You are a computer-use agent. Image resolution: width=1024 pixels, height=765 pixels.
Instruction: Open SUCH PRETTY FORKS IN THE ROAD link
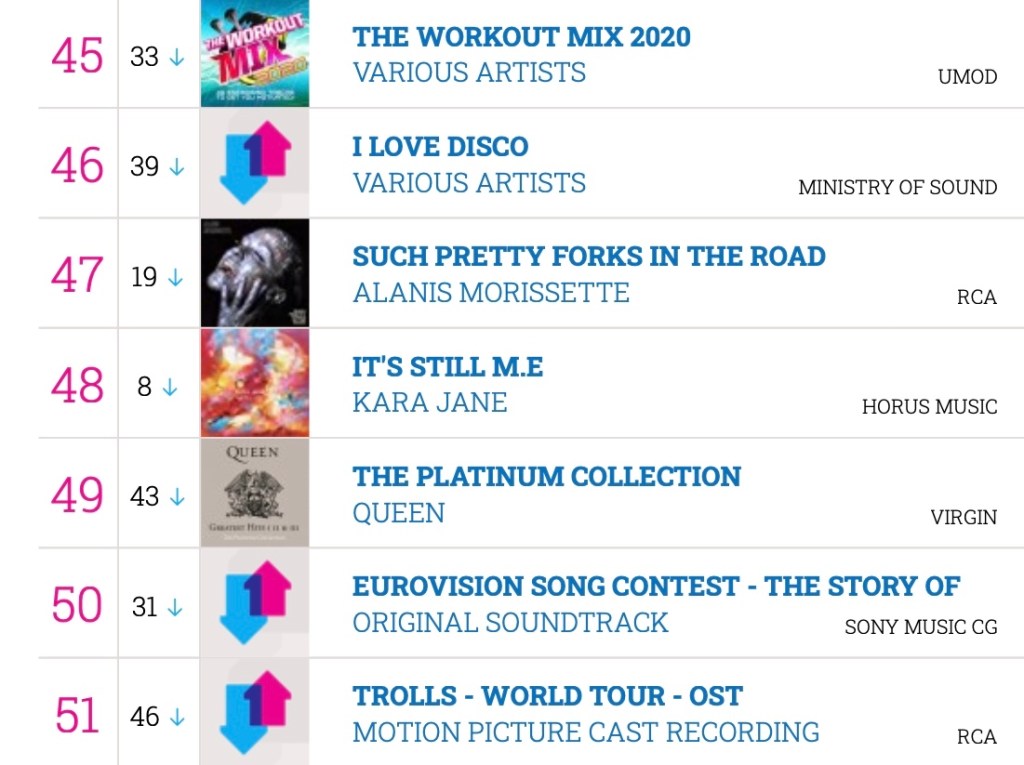[x=589, y=256]
